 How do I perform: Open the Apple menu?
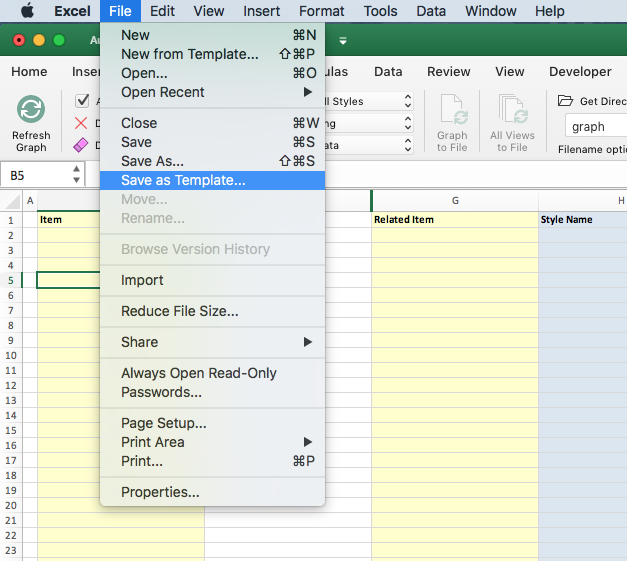pos(27,11)
